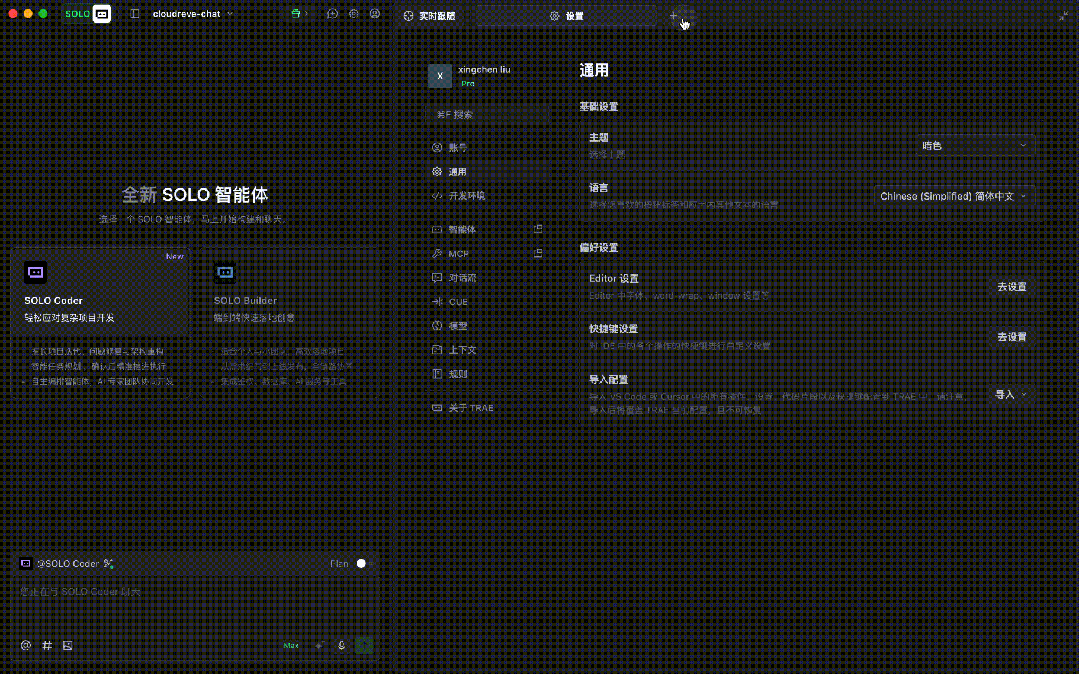
Task: Click 去设置 for Editor 设置
Action: tap(1012, 286)
